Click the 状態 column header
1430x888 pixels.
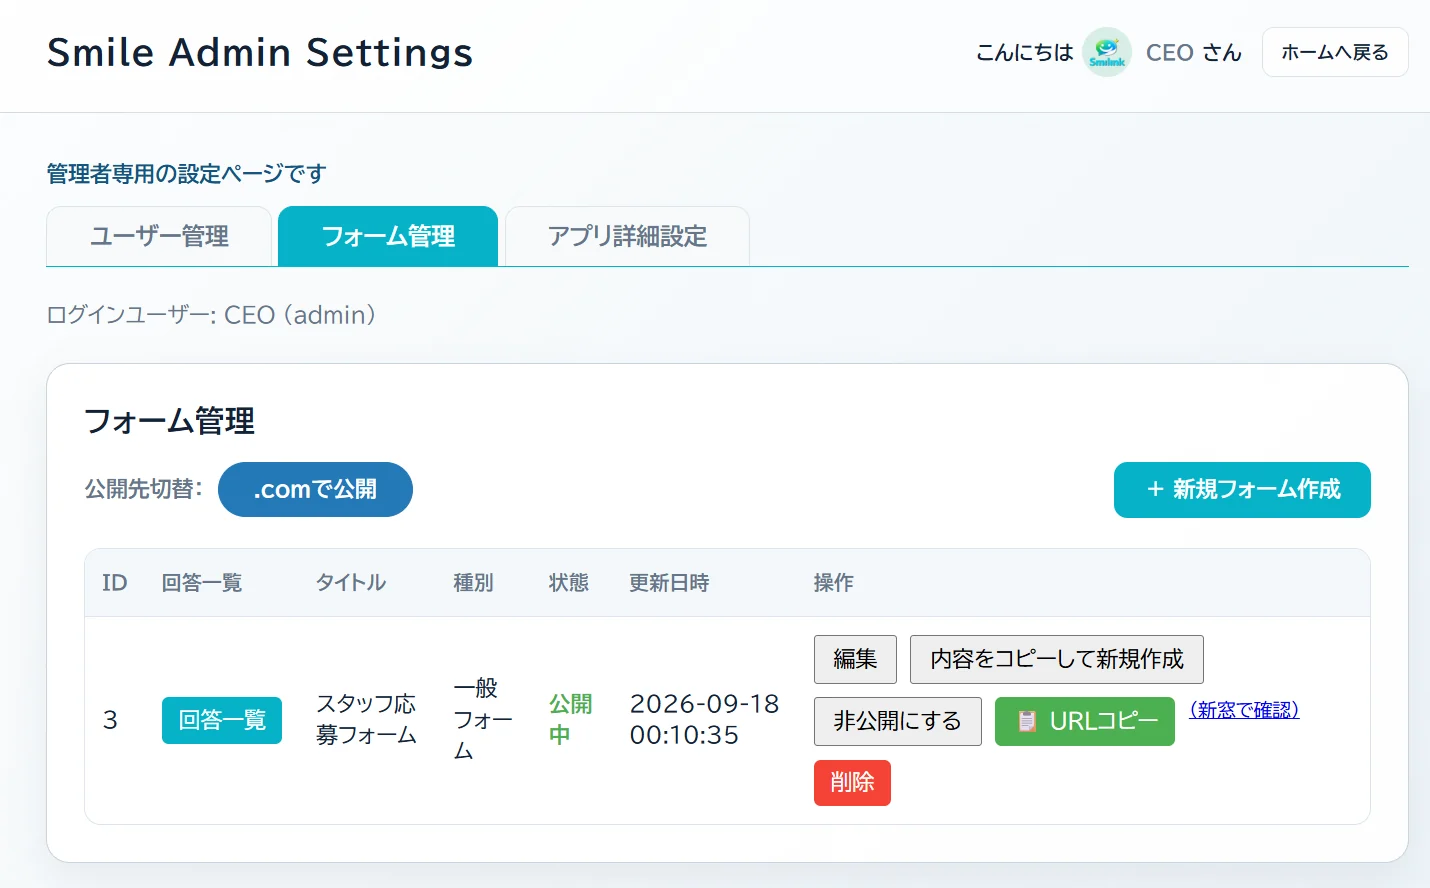569,583
